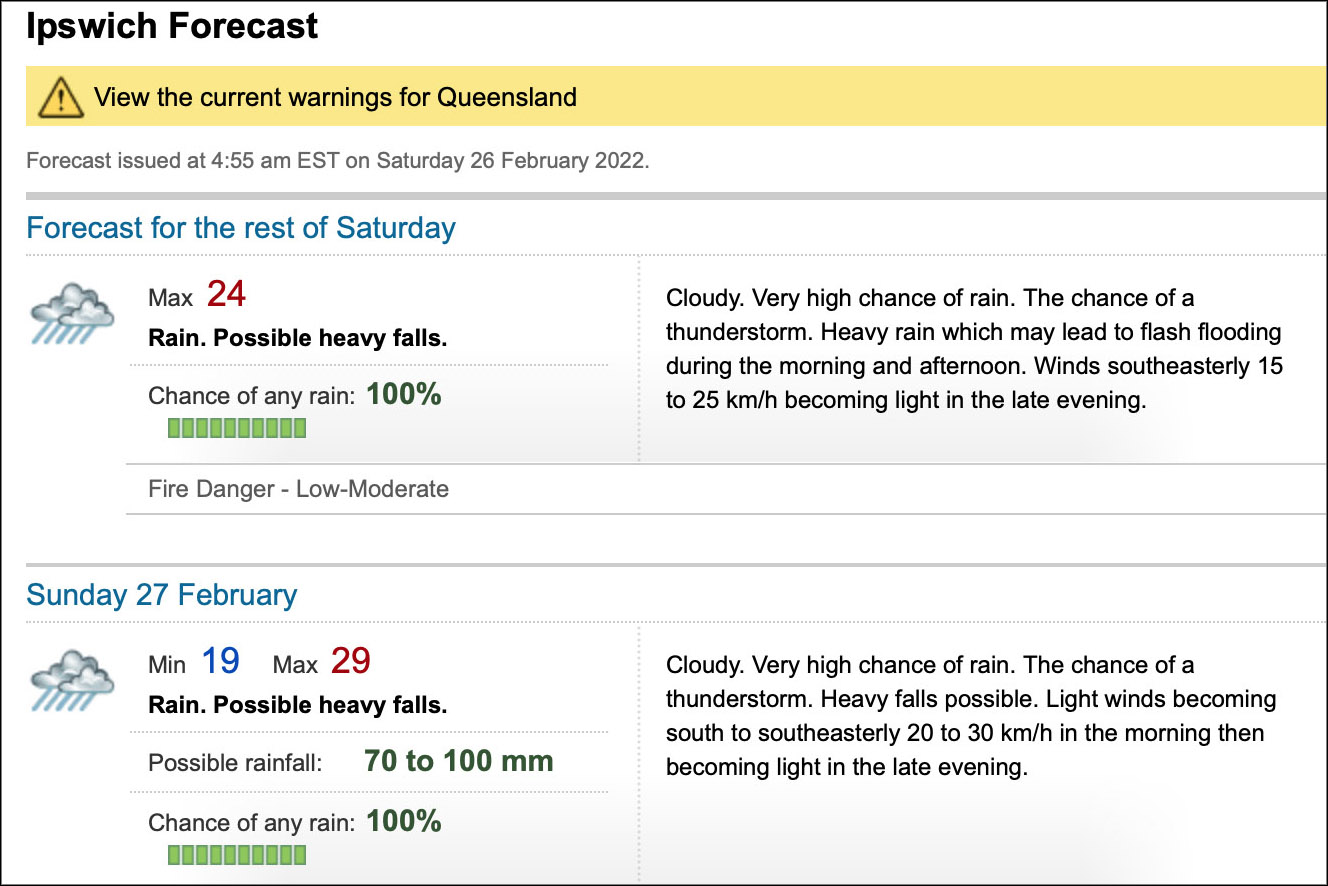This screenshot has width=1328, height=886.
Task: Click Sunday's maximum temperature of 29
Action: (x=350, y=662)
